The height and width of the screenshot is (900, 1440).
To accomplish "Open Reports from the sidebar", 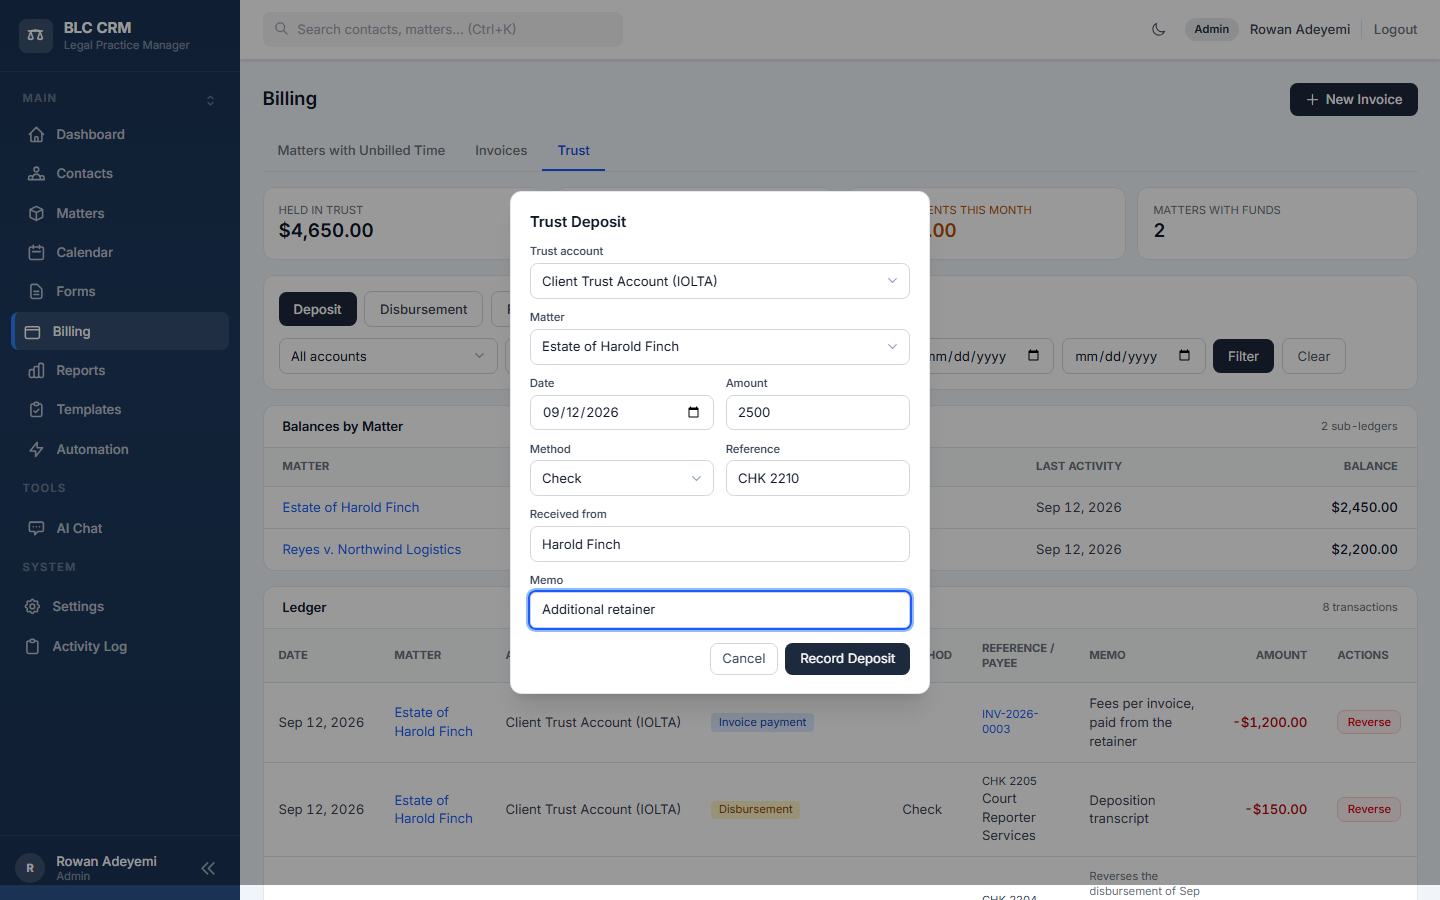I will pyautogui.click(x=120, y=370).
